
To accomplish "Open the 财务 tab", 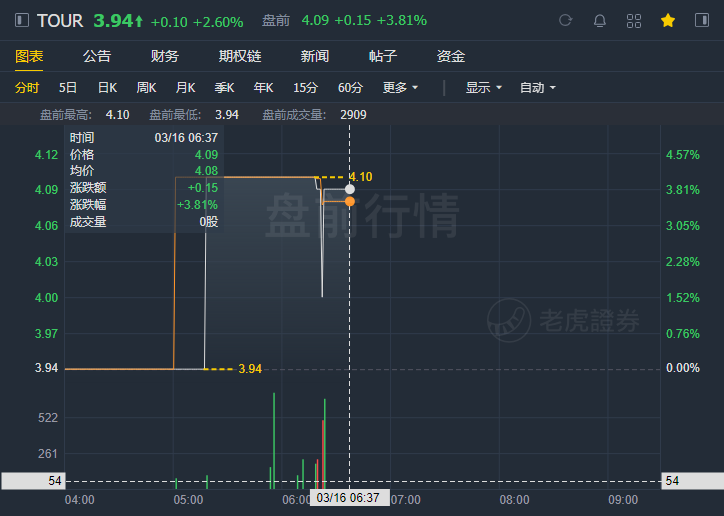I will point(165,56).
